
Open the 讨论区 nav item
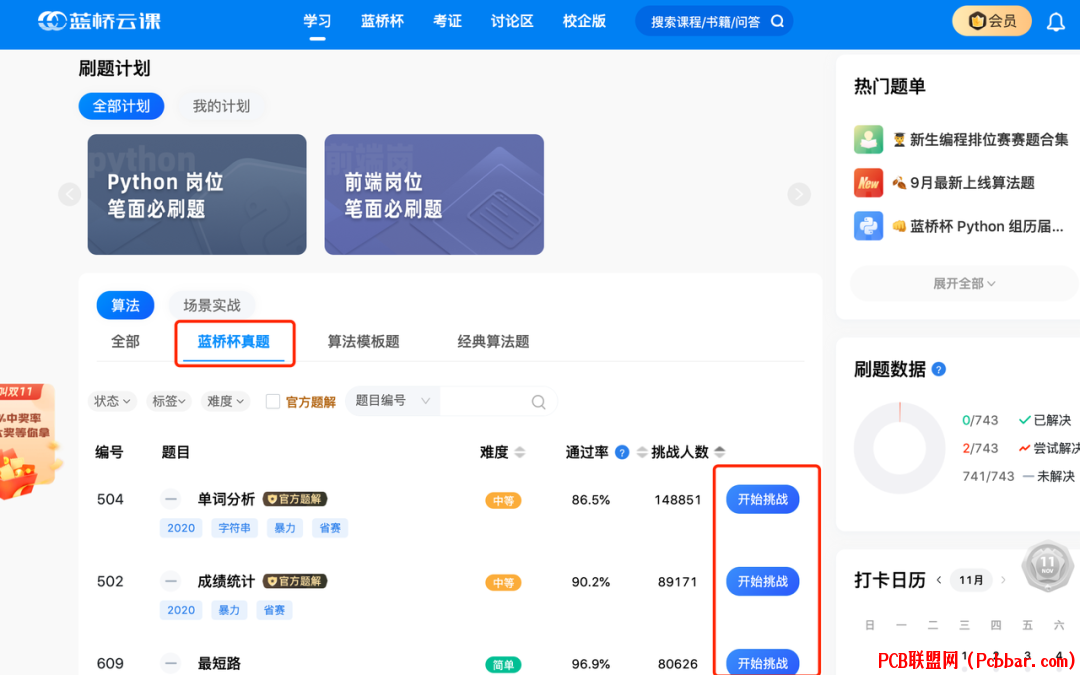coord(512,21)
